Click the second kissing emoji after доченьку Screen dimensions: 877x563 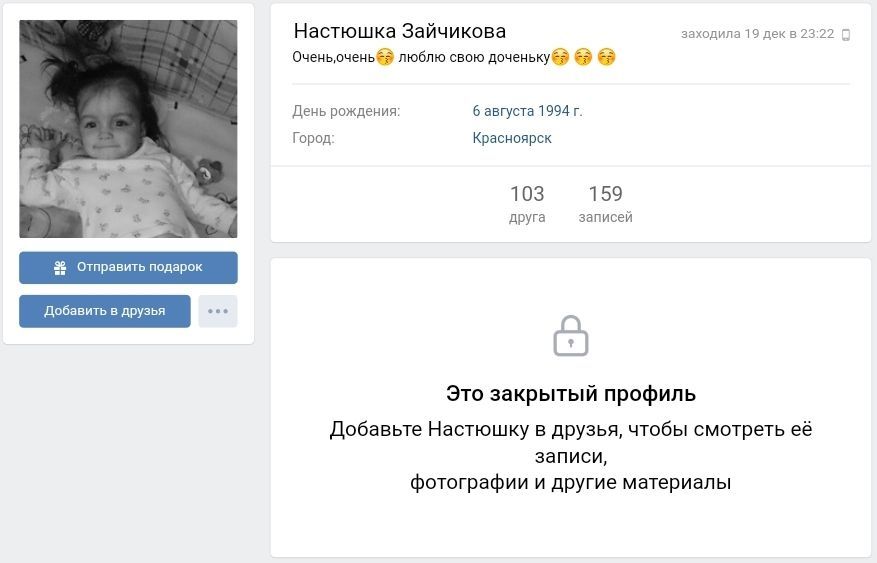tap(583, 57)
